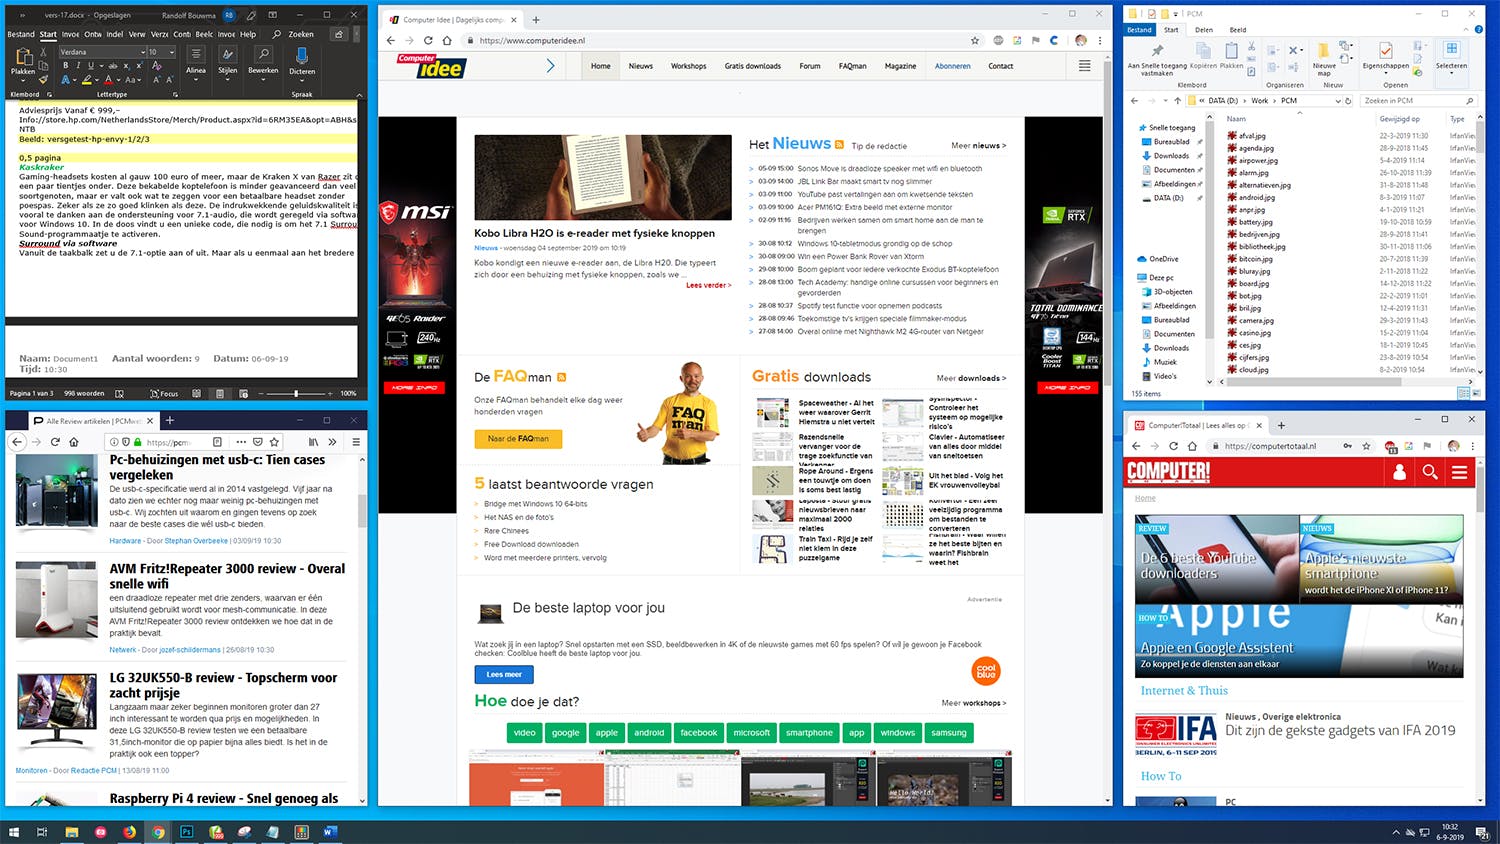The height and width of the screenshot is (844, 1500).
Task: Select the bitcoin.jpg file in Explorer
Action: 1256,259
